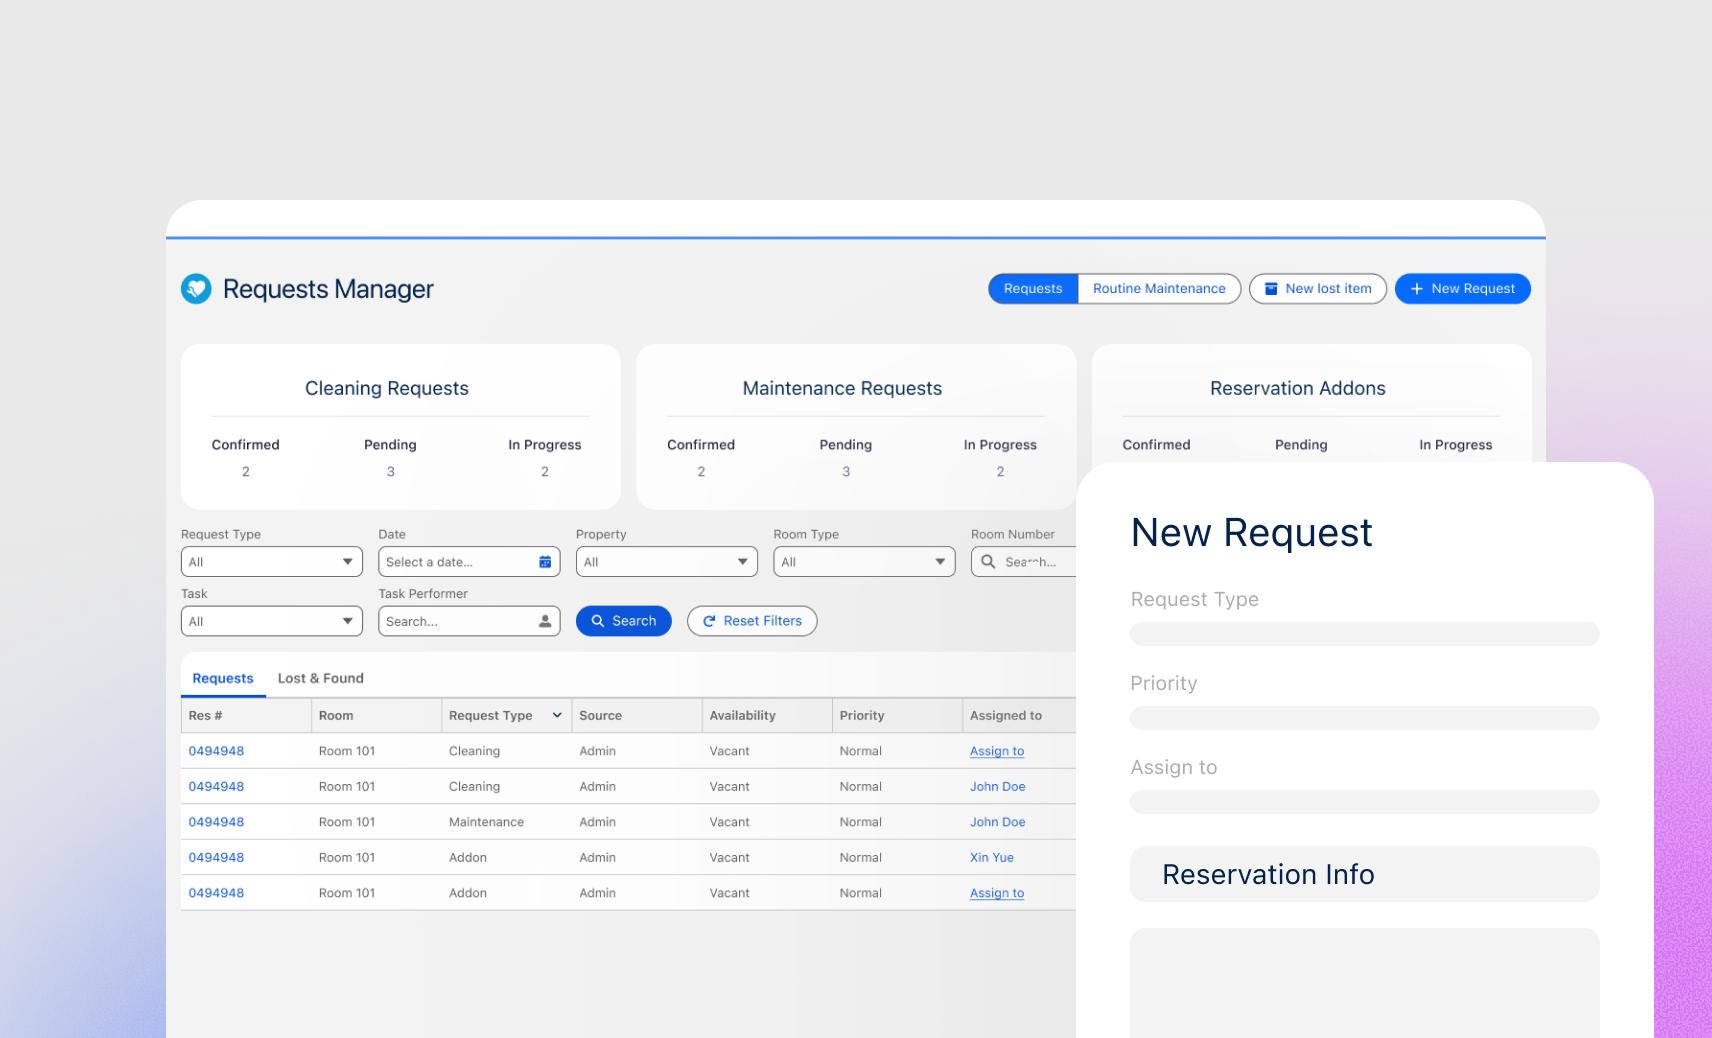Click the Assign to link in first row
The width and height of the screenshot is (1712, 1038).
pos(996,751)
